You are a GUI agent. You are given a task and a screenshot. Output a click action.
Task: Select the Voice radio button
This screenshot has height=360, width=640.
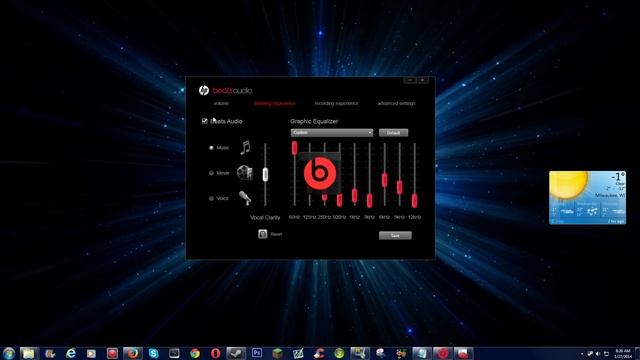(x=211, y=198)
